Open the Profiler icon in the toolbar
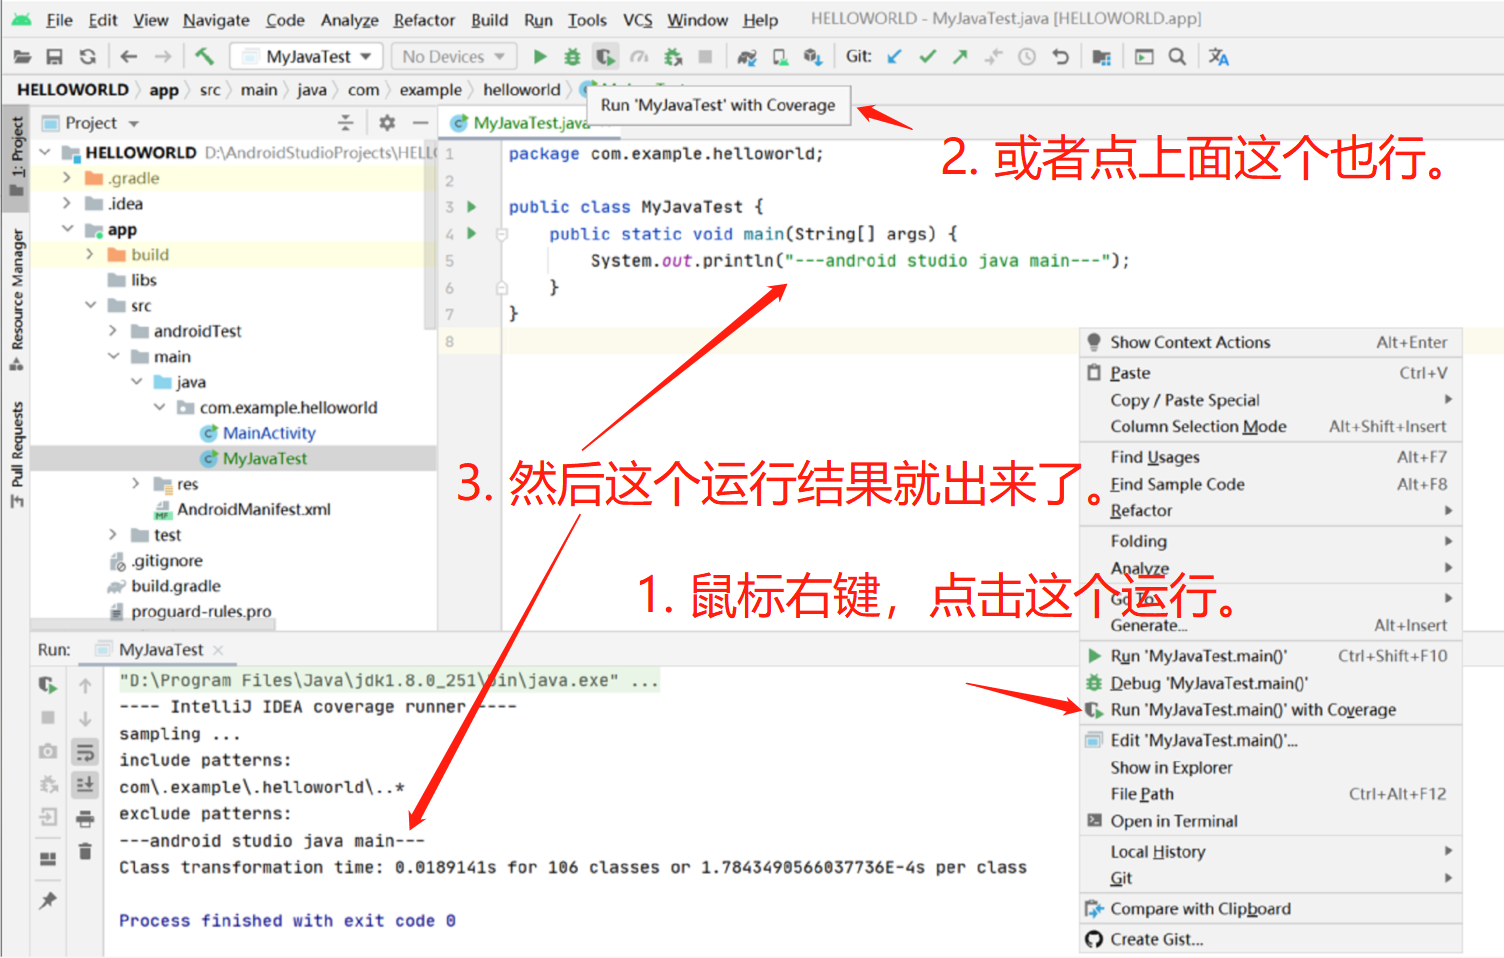1504x958 pixels. 640,56
